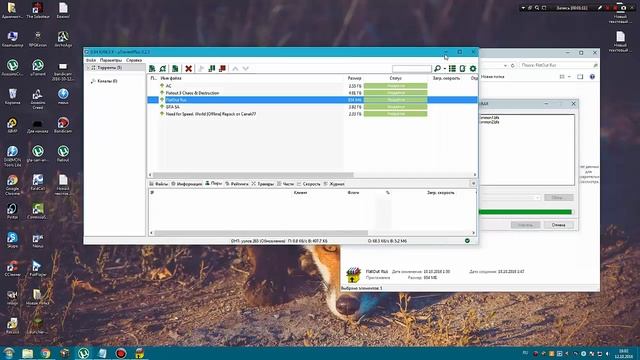
Task: Click the green extraction progress bar
Action: [525, 212]
